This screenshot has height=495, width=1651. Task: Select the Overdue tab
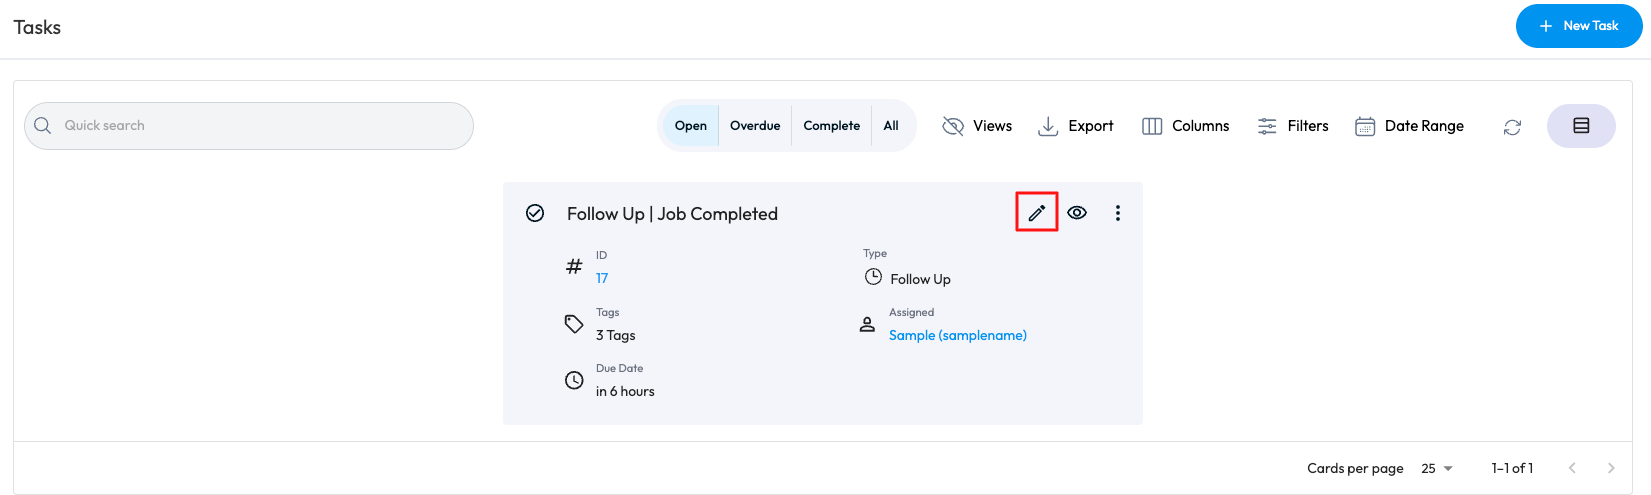(755, 126)
